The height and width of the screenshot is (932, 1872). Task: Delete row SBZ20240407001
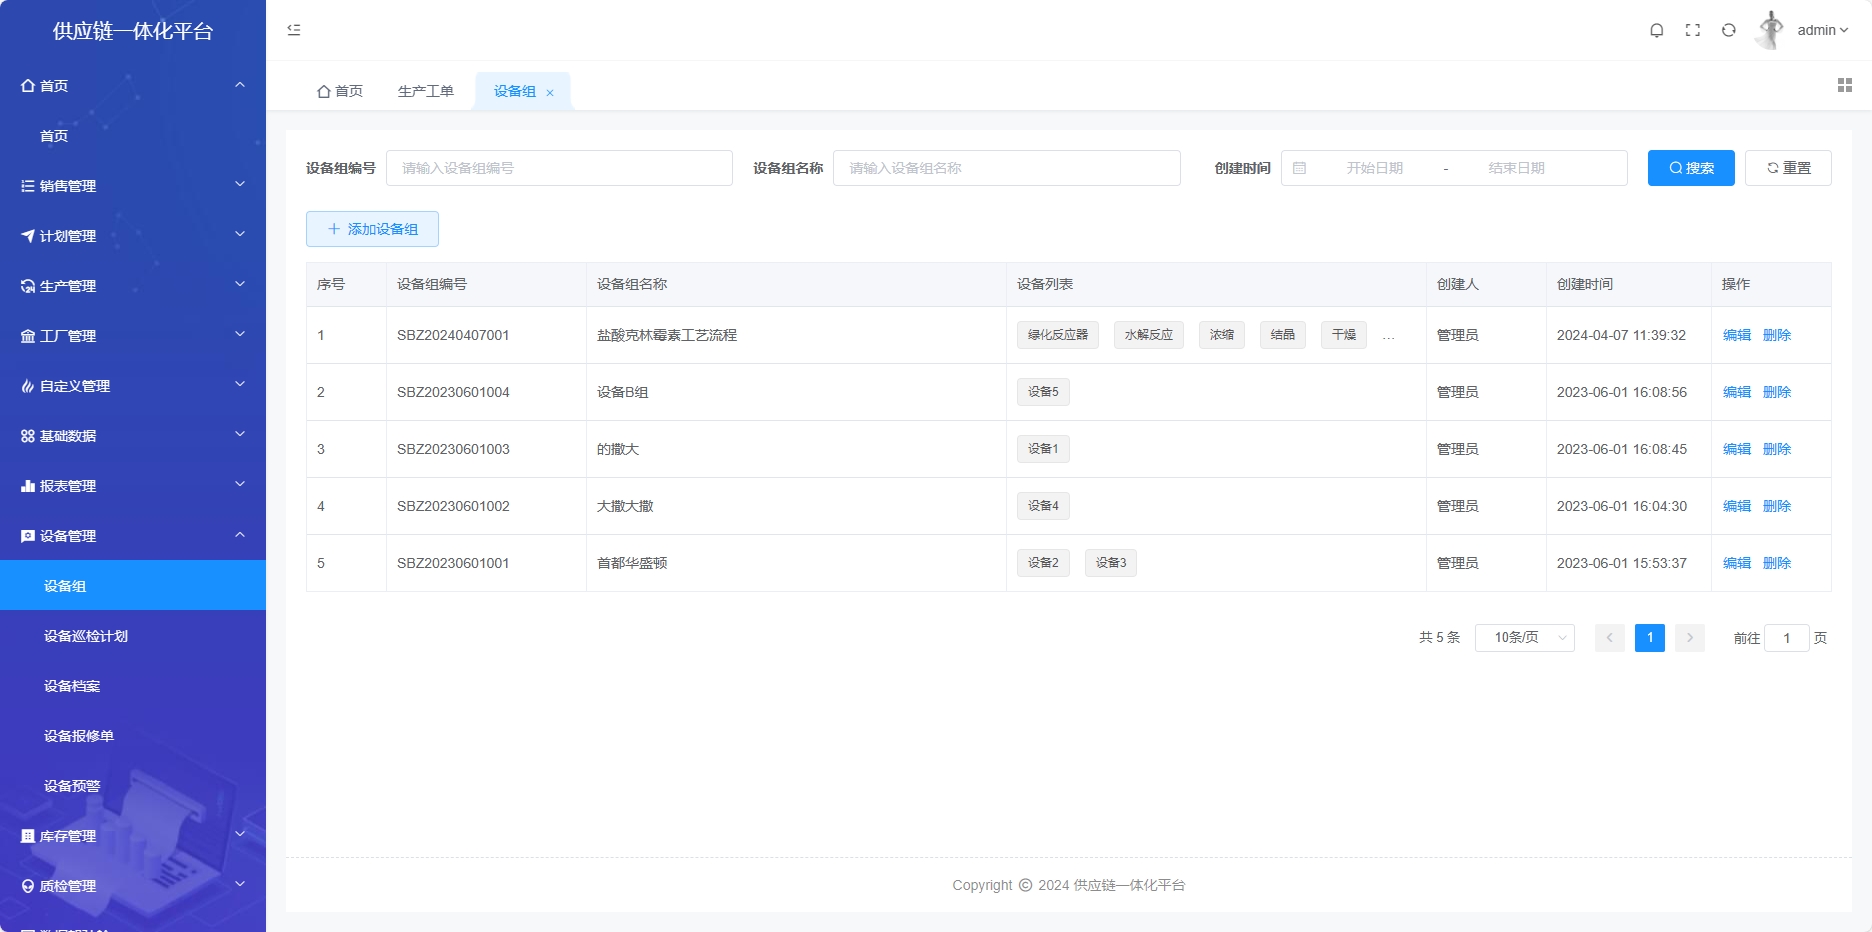(1777, 335)
